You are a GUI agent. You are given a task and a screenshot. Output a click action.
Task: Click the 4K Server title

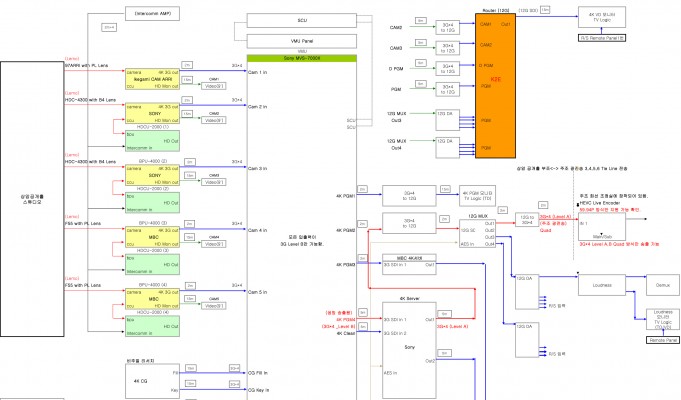(x=409, y=299)
